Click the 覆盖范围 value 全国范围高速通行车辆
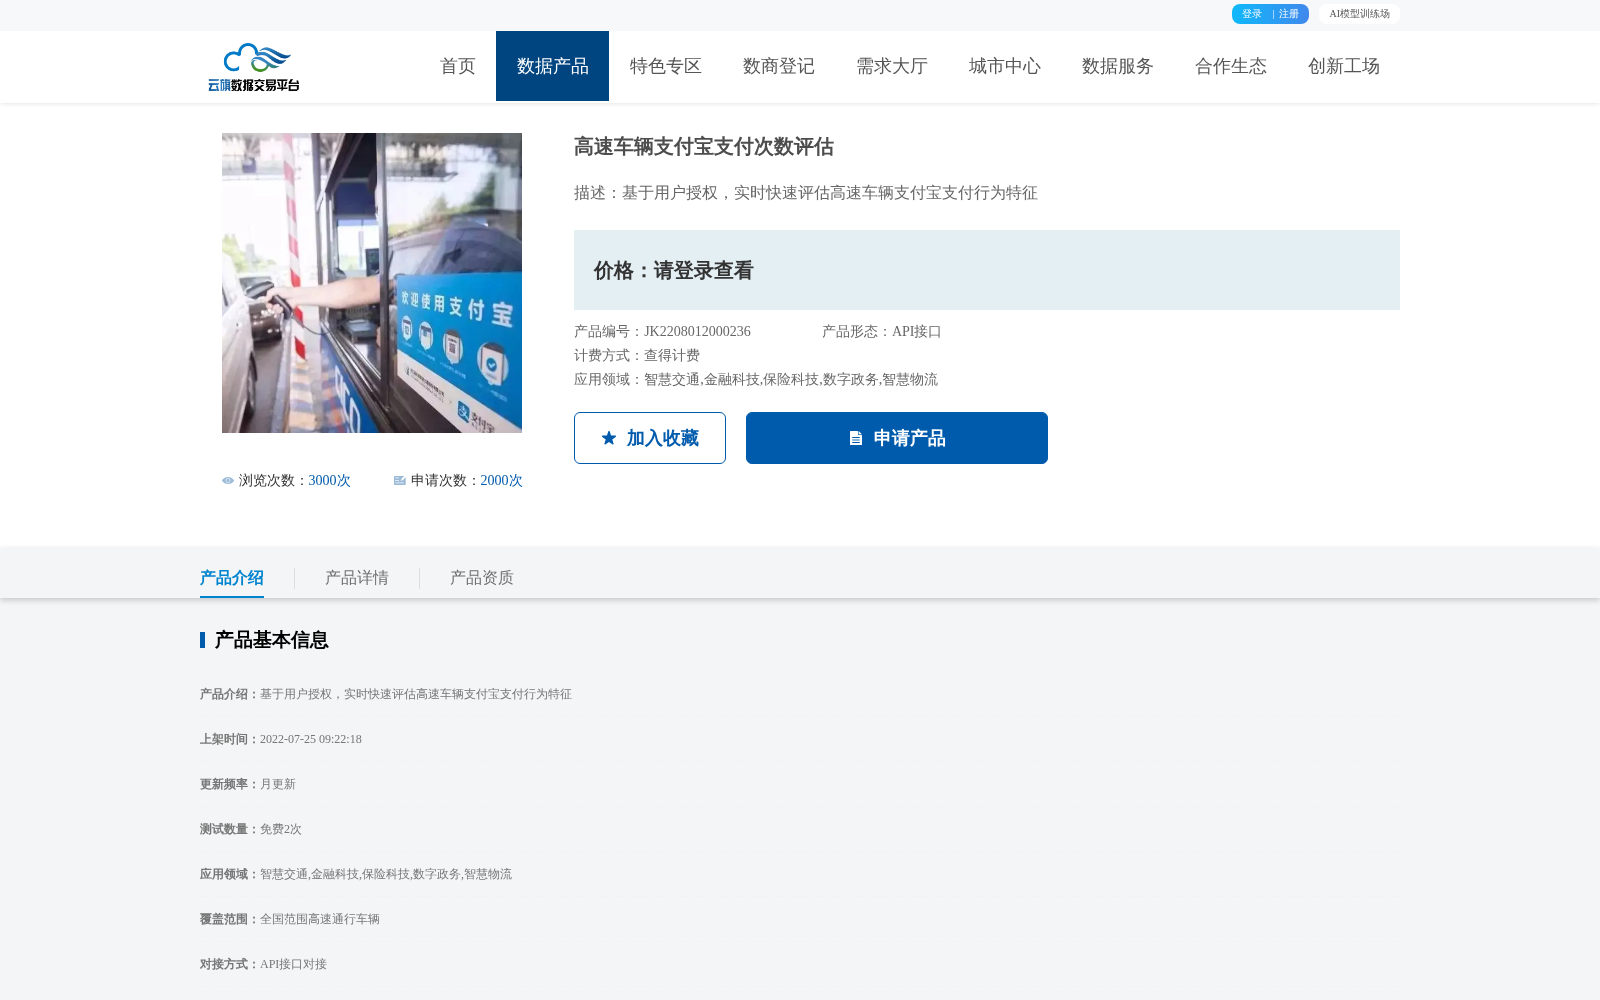 pyautogui.click(x=320, y=920)
